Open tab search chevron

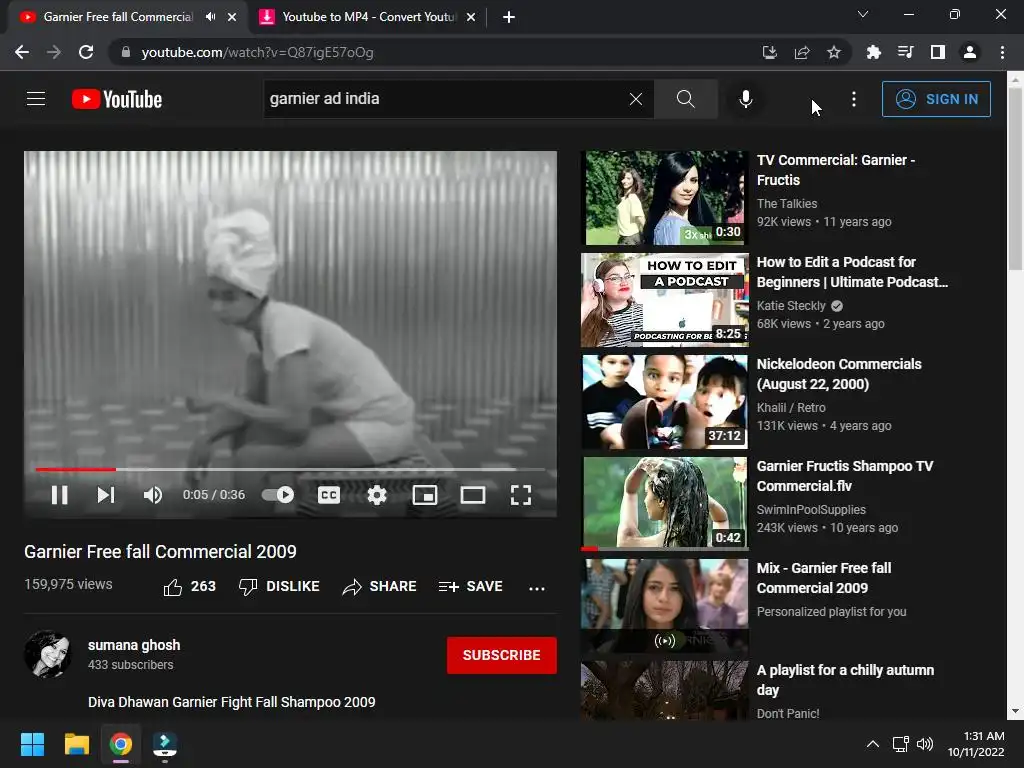(x=863, y=14)
